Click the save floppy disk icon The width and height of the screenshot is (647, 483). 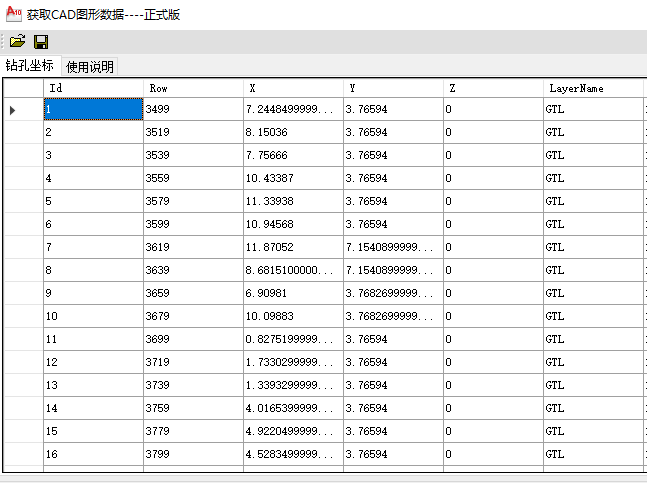coord(41,41)
